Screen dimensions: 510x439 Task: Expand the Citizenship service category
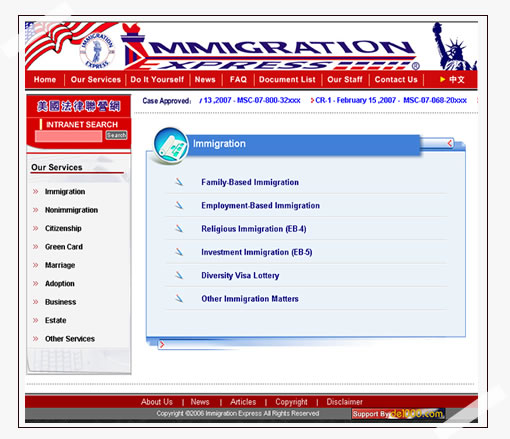(63, 228)
